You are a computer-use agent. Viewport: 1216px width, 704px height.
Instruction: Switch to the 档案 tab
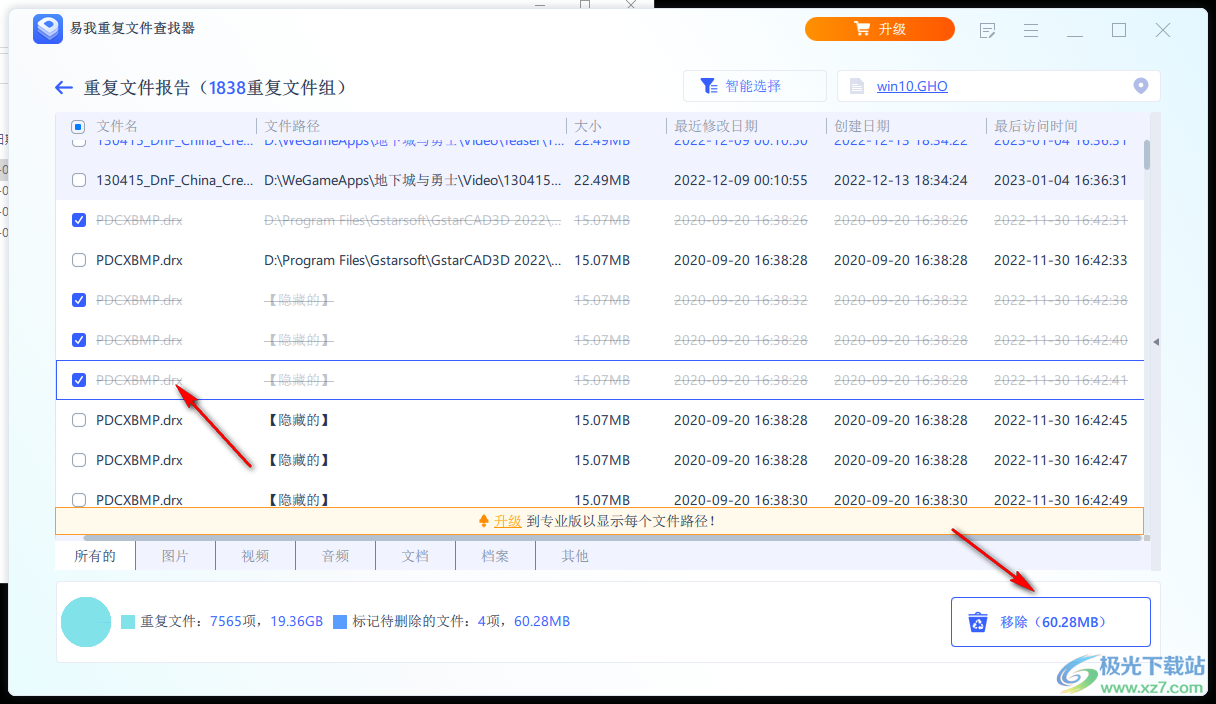coord(495,556)
